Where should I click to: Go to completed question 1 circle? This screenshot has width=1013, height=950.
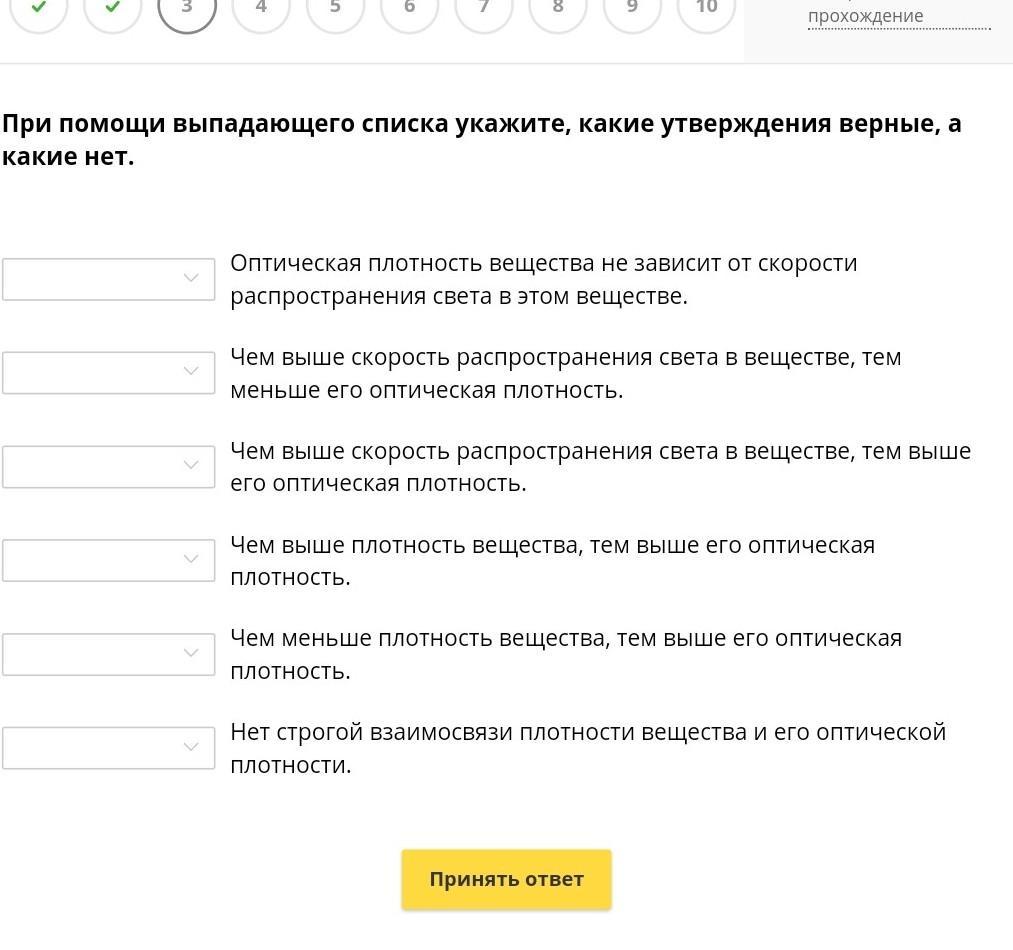coord(38,9)
